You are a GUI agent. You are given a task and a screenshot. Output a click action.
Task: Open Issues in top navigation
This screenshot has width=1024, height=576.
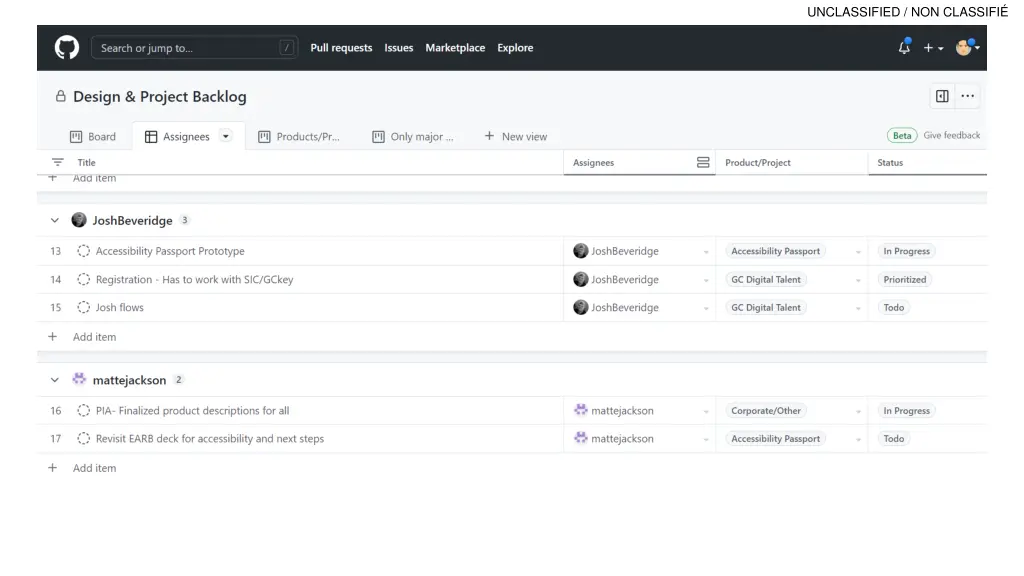click(x=398, y=48)
